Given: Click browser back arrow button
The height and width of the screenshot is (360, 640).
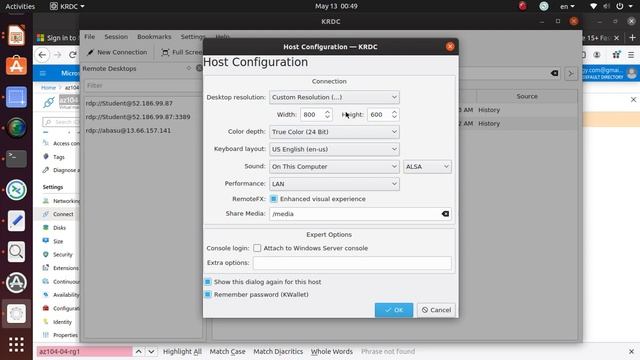Looking at the screenshot, I should click(42, 54).
